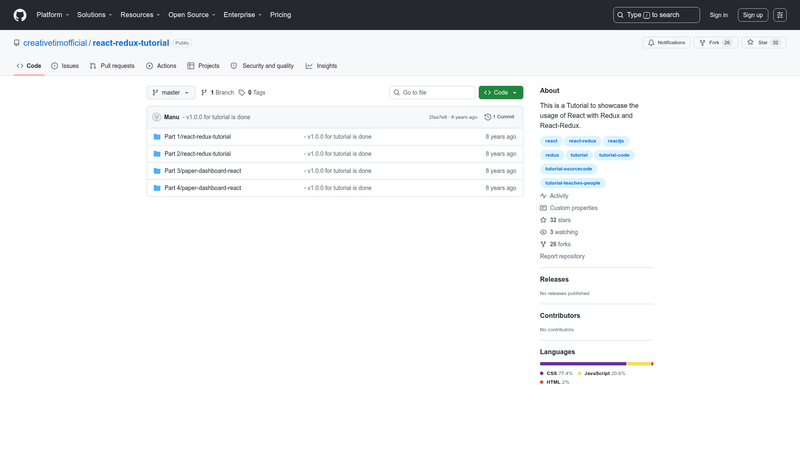Star this repository
The image size is (800, 450).
point(763,43)
